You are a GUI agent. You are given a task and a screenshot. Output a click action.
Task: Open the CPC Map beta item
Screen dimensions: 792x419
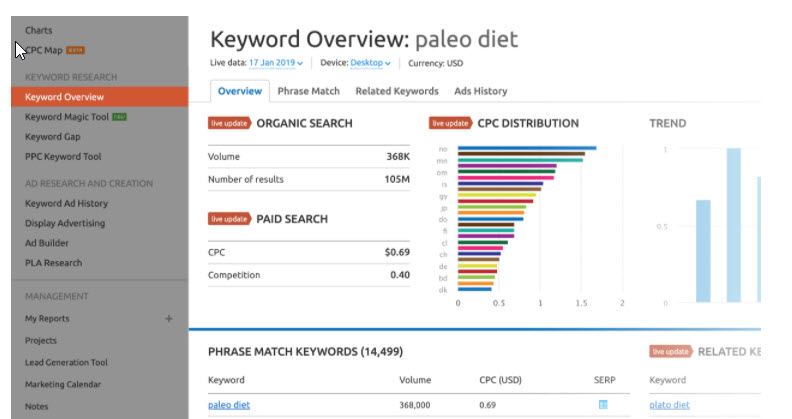46,50
